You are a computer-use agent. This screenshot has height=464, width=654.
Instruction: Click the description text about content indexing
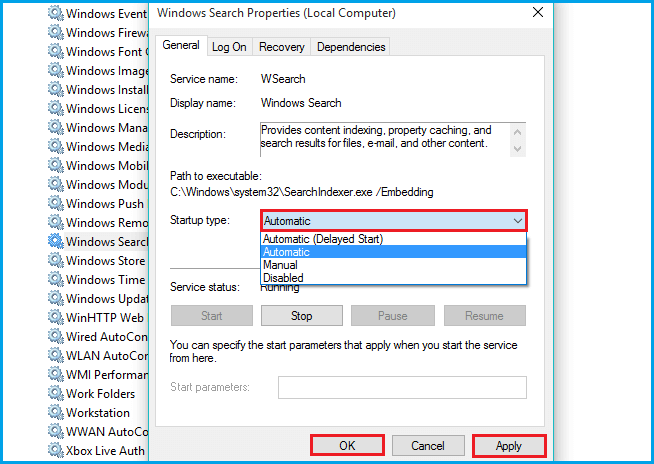pos(376,136)
